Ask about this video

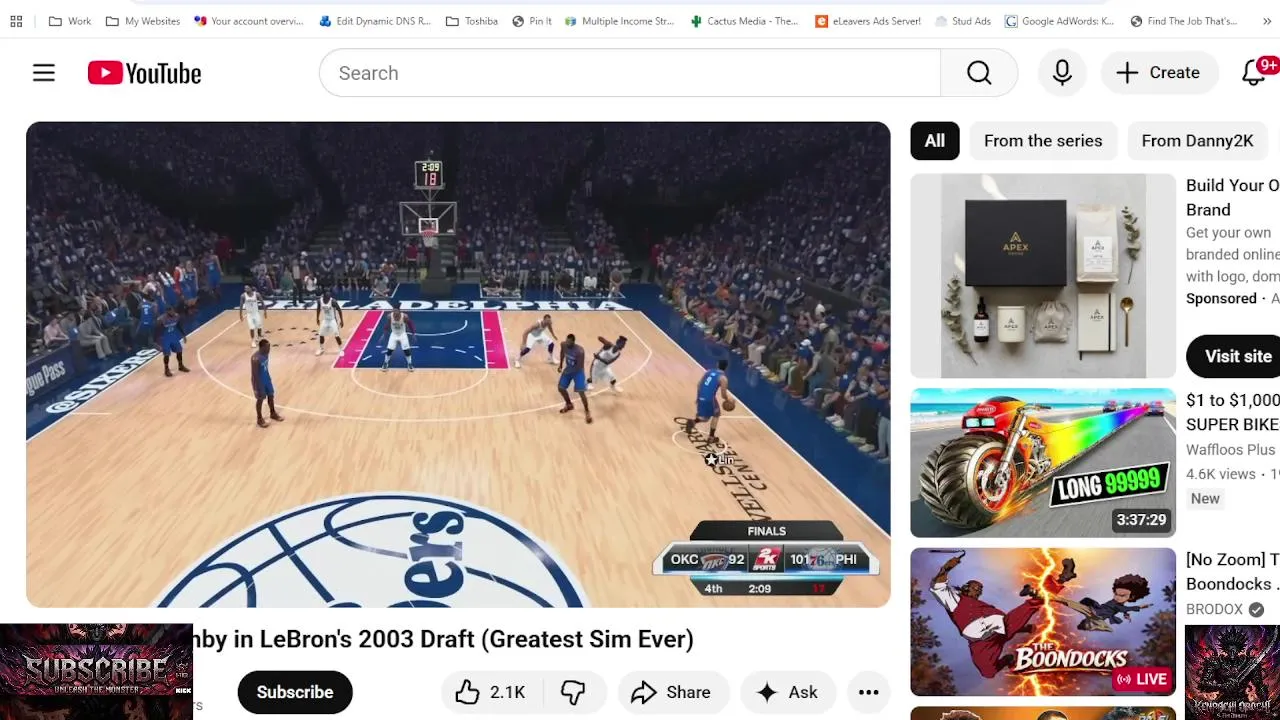pyautogui.click(x=787, y=692)
